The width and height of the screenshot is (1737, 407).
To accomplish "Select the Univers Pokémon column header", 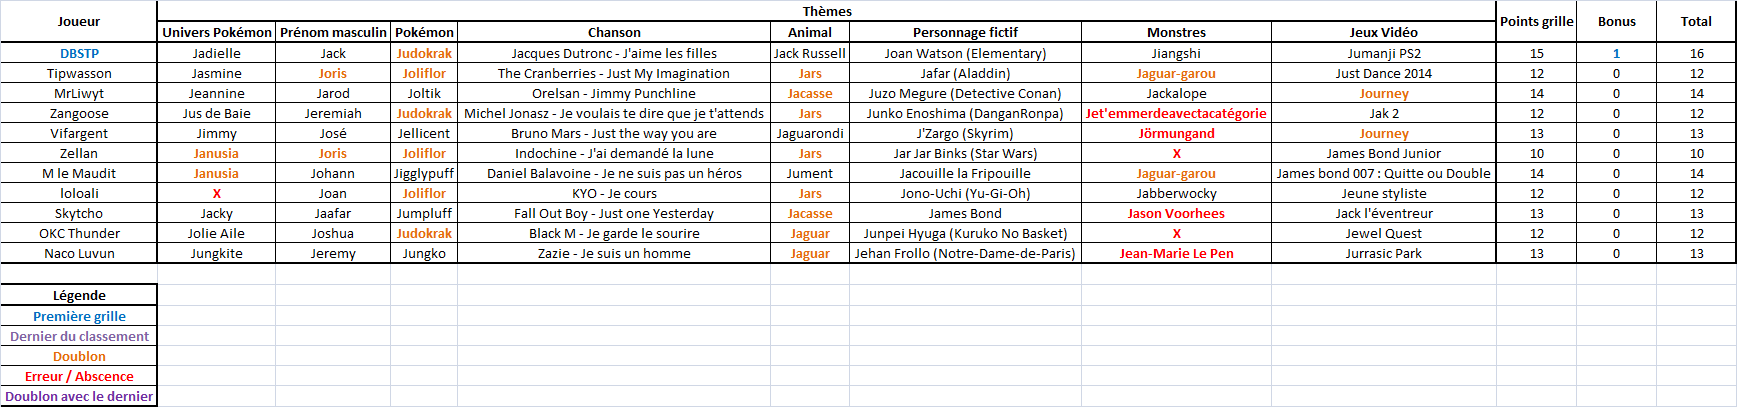I will click(x=216, y=32).
